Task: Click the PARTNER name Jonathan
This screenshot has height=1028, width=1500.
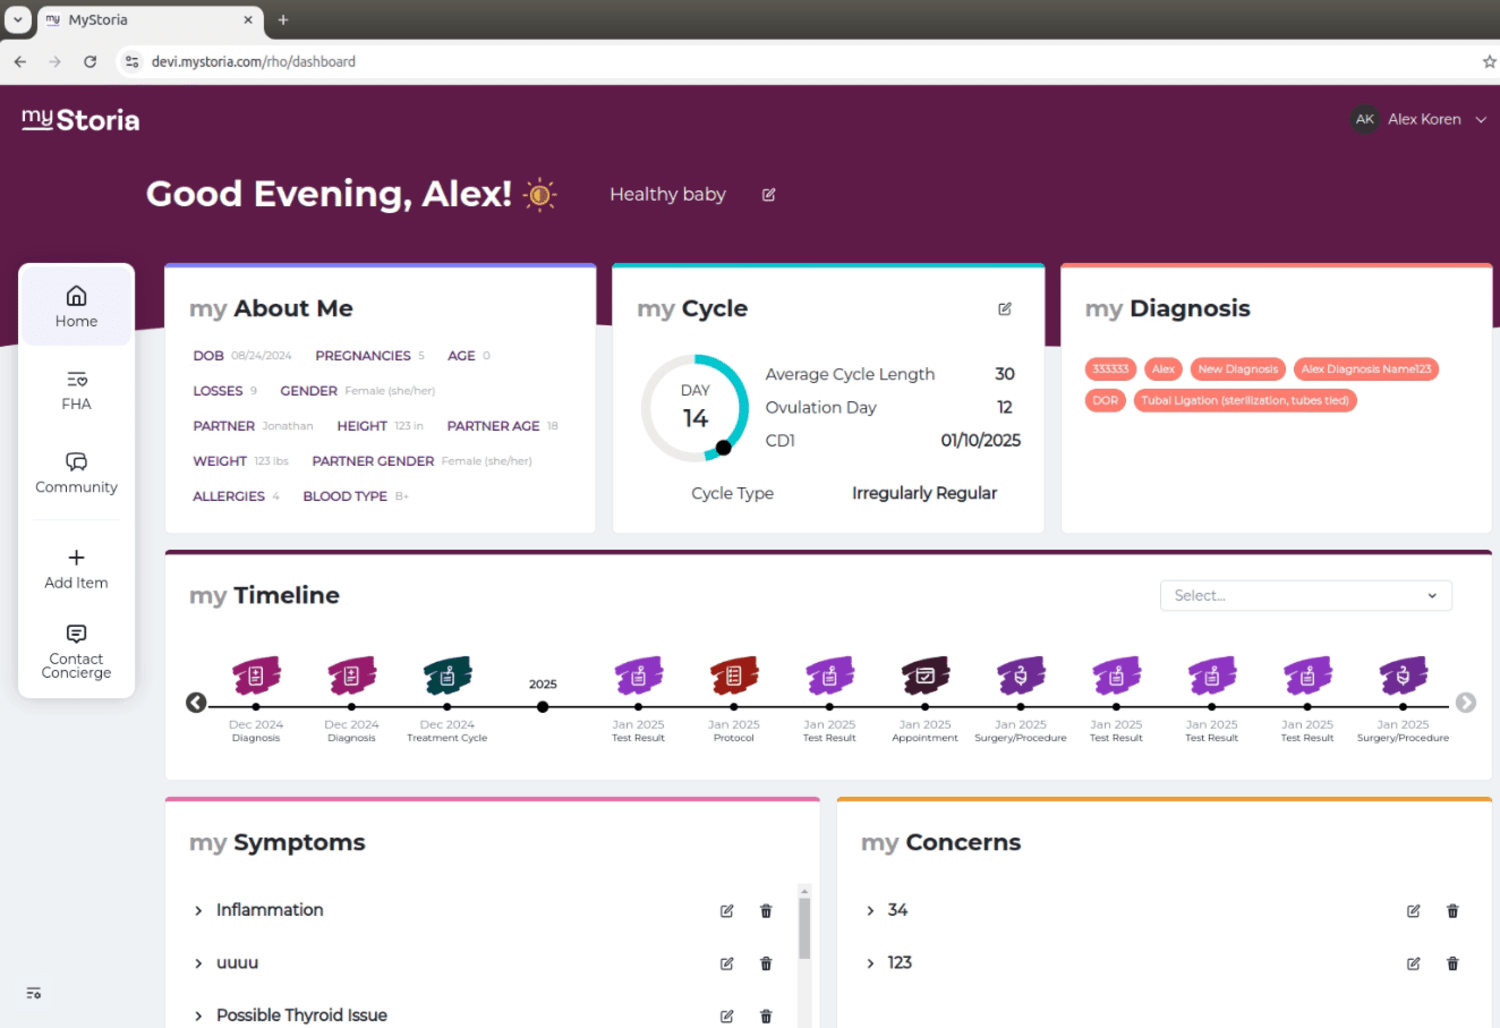Action: [x=287, y=426]
